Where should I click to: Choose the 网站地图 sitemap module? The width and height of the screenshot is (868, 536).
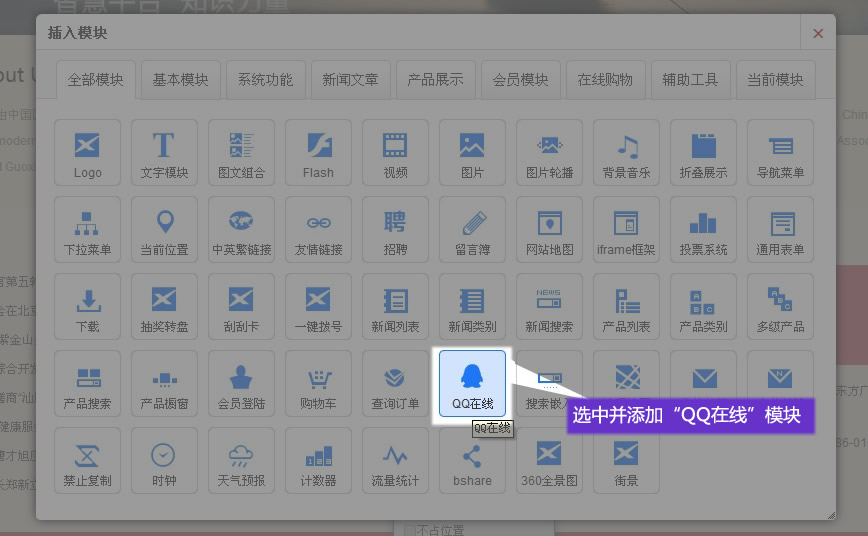pyautogui.click(x=549, y=229)
